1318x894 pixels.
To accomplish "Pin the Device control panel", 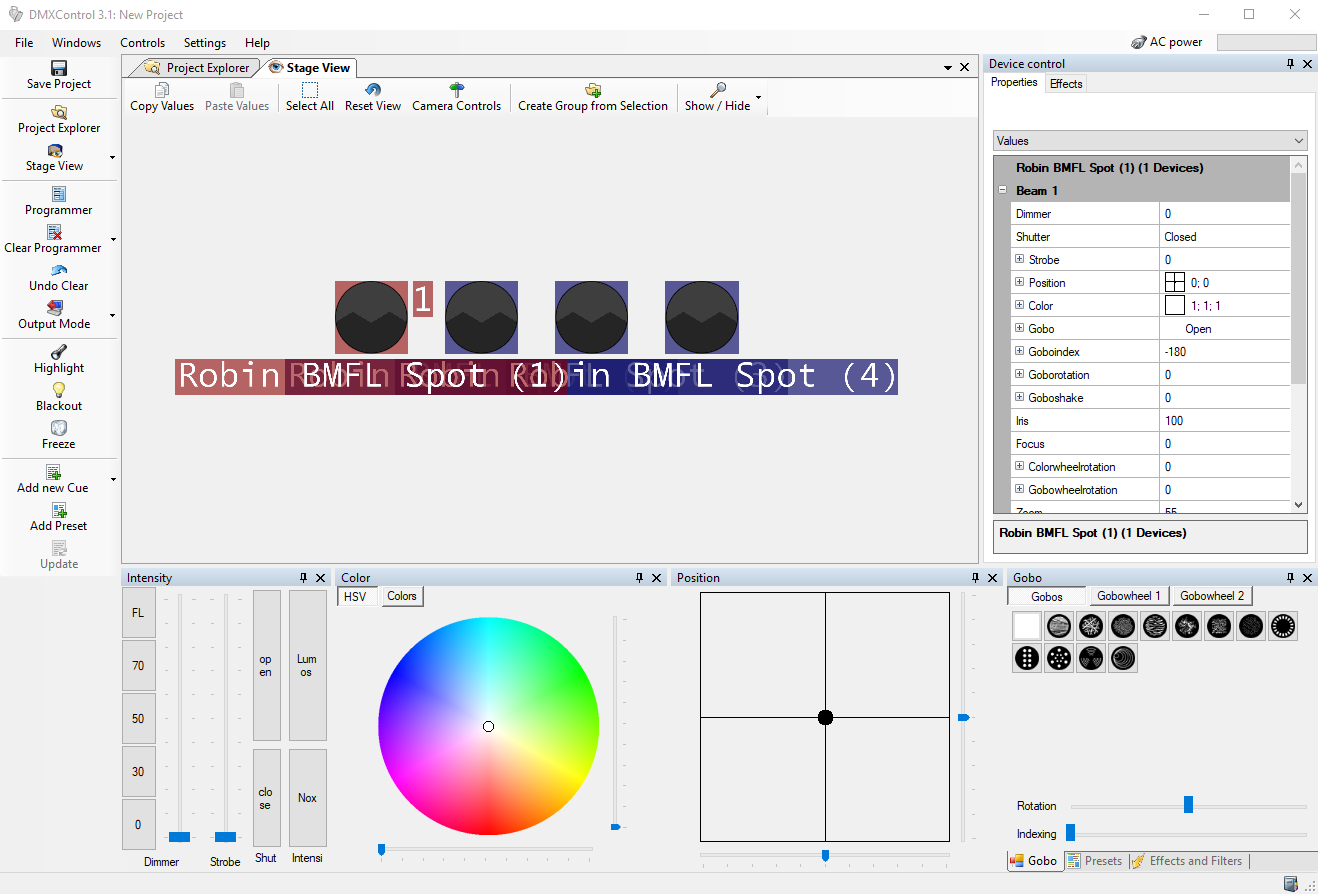I will (1290, 63).
